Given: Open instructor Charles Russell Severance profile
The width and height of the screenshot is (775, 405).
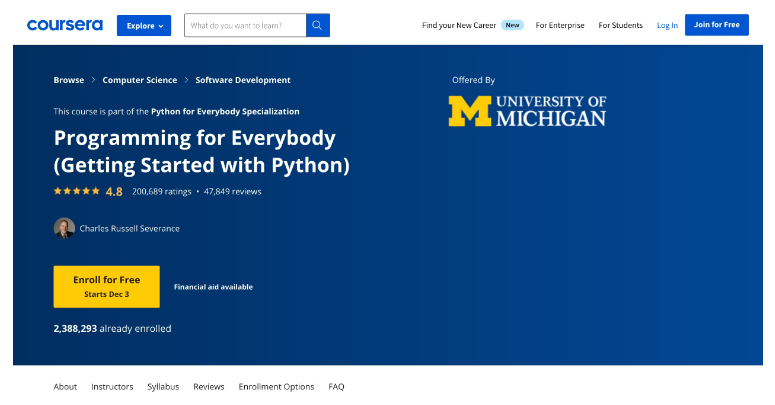Looking at the screenshot, I should coord(129,228).
